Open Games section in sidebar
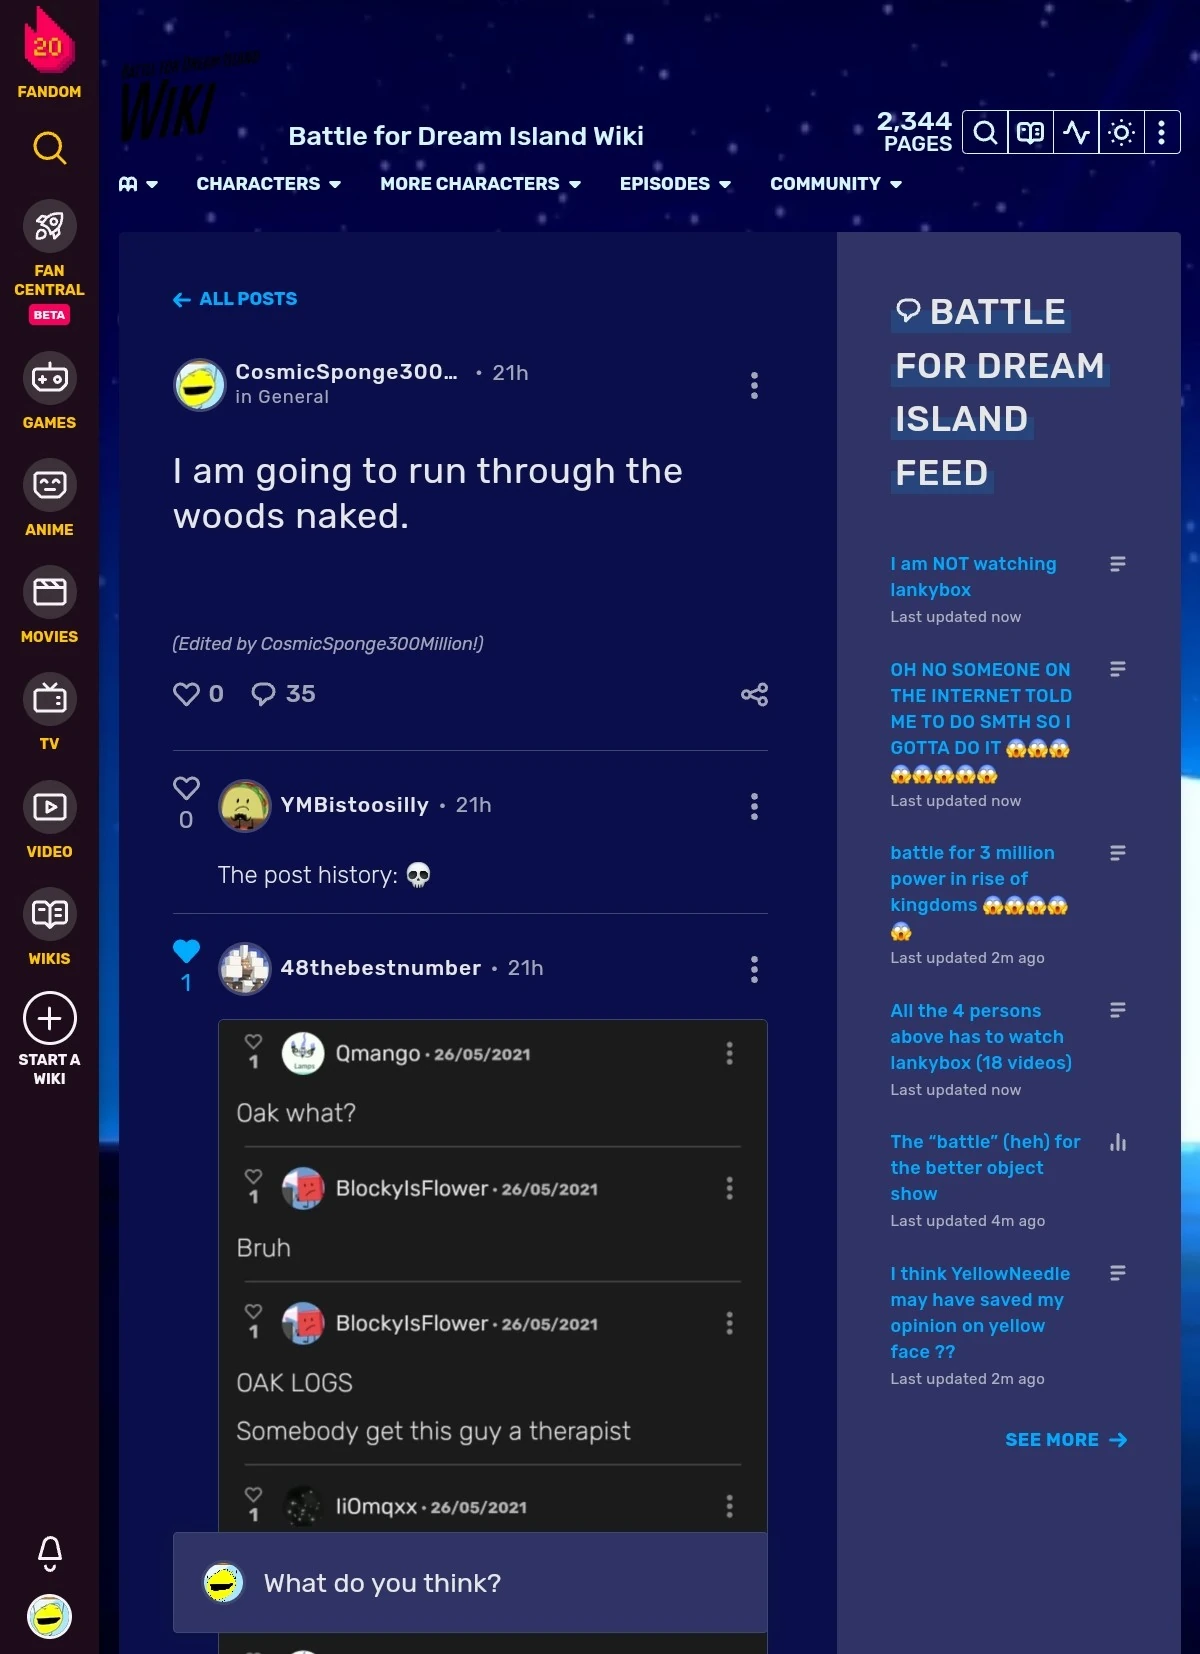The image size is (1200, 1654). [49, 391]
